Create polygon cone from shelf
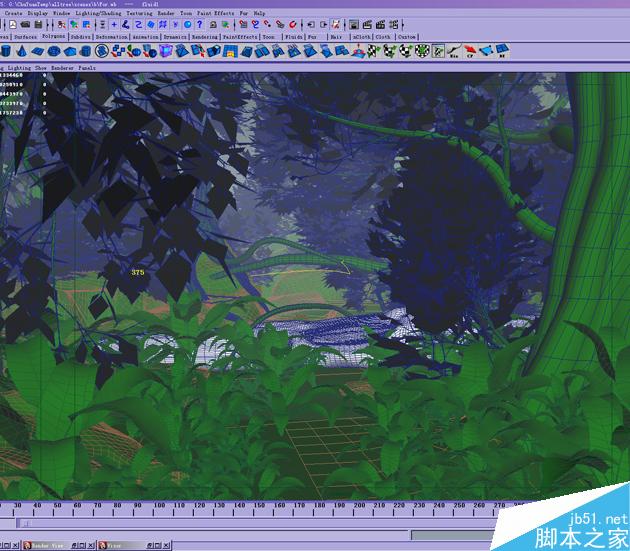This screenshot has width=630, height=551. [22, 51]
